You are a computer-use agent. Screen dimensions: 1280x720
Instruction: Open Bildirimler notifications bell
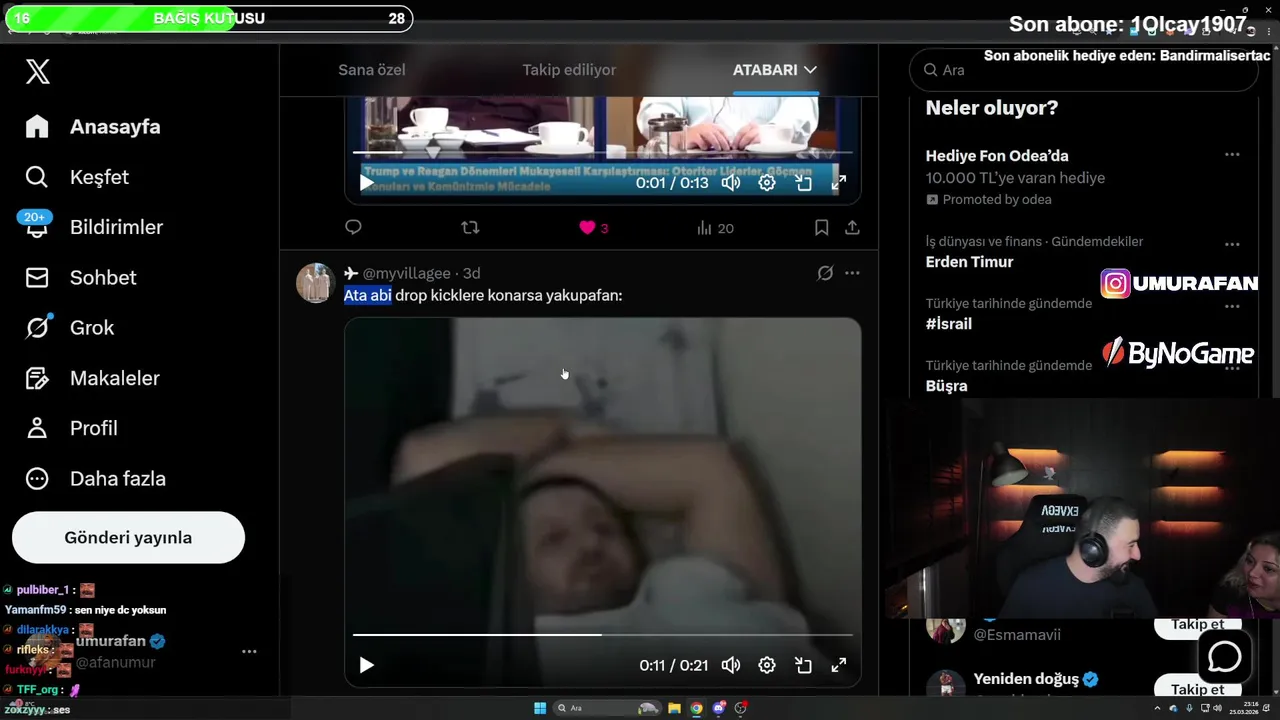37,227
